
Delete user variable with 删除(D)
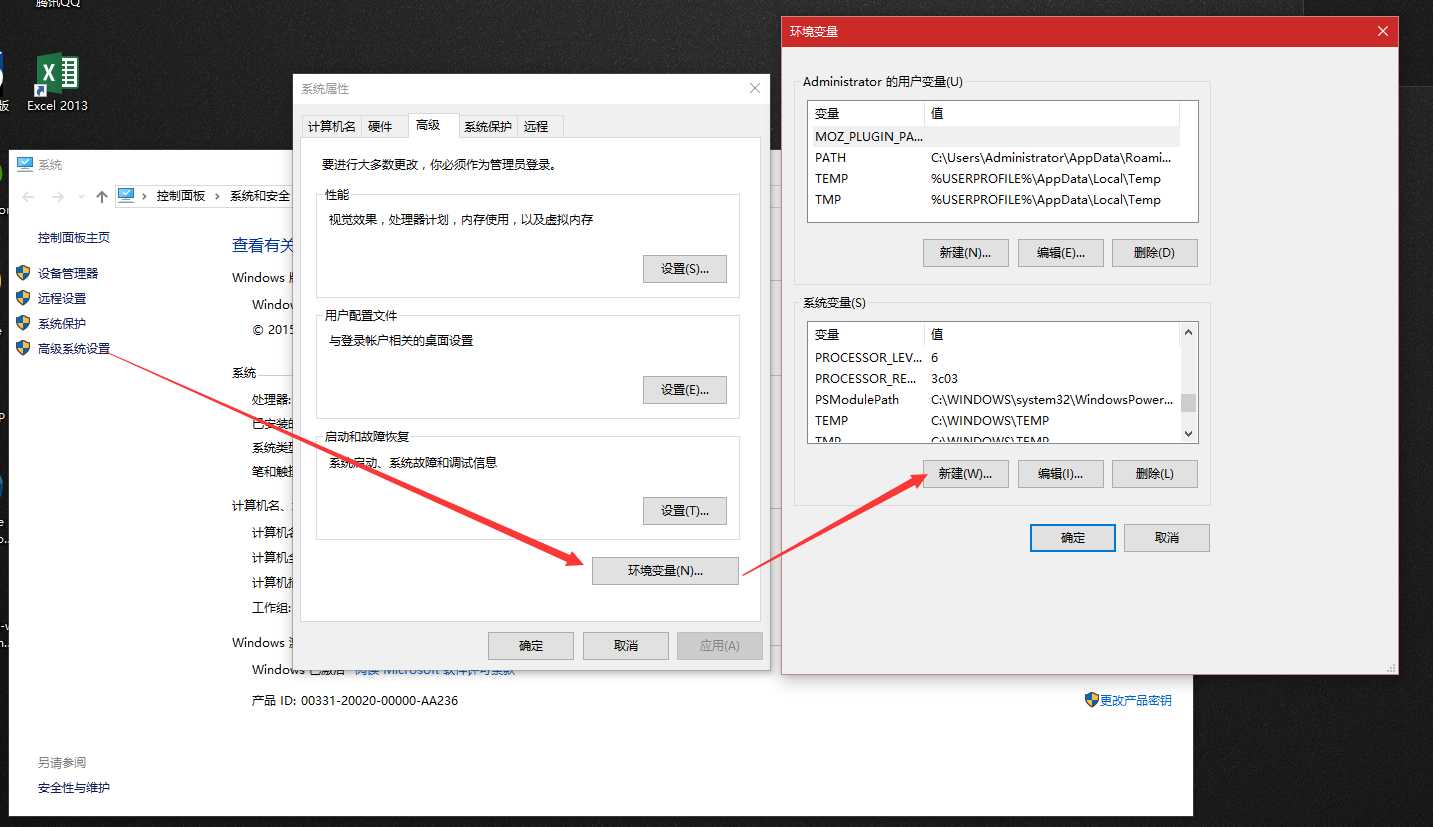(x=1154, y=253)
